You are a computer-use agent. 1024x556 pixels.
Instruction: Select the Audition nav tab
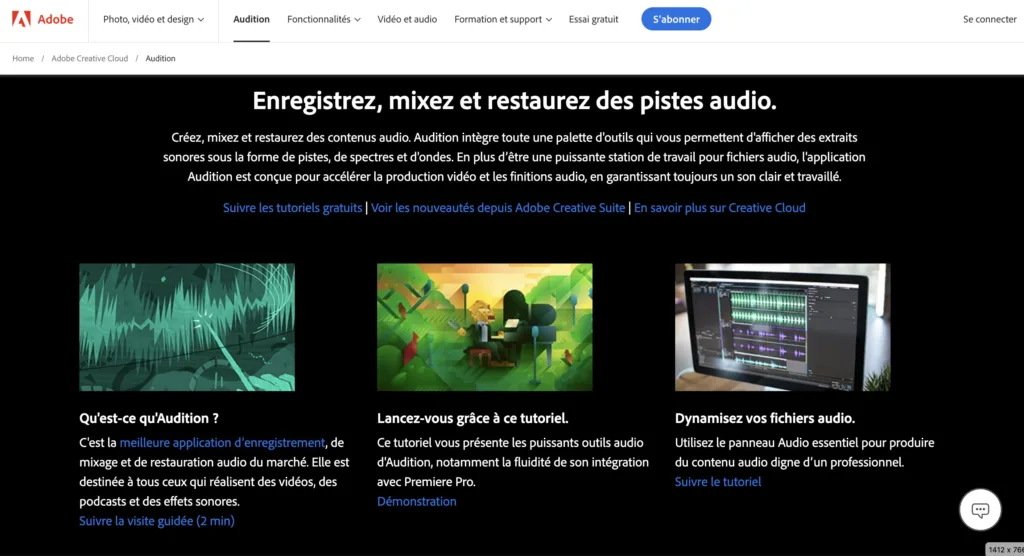tap(251, 19)
